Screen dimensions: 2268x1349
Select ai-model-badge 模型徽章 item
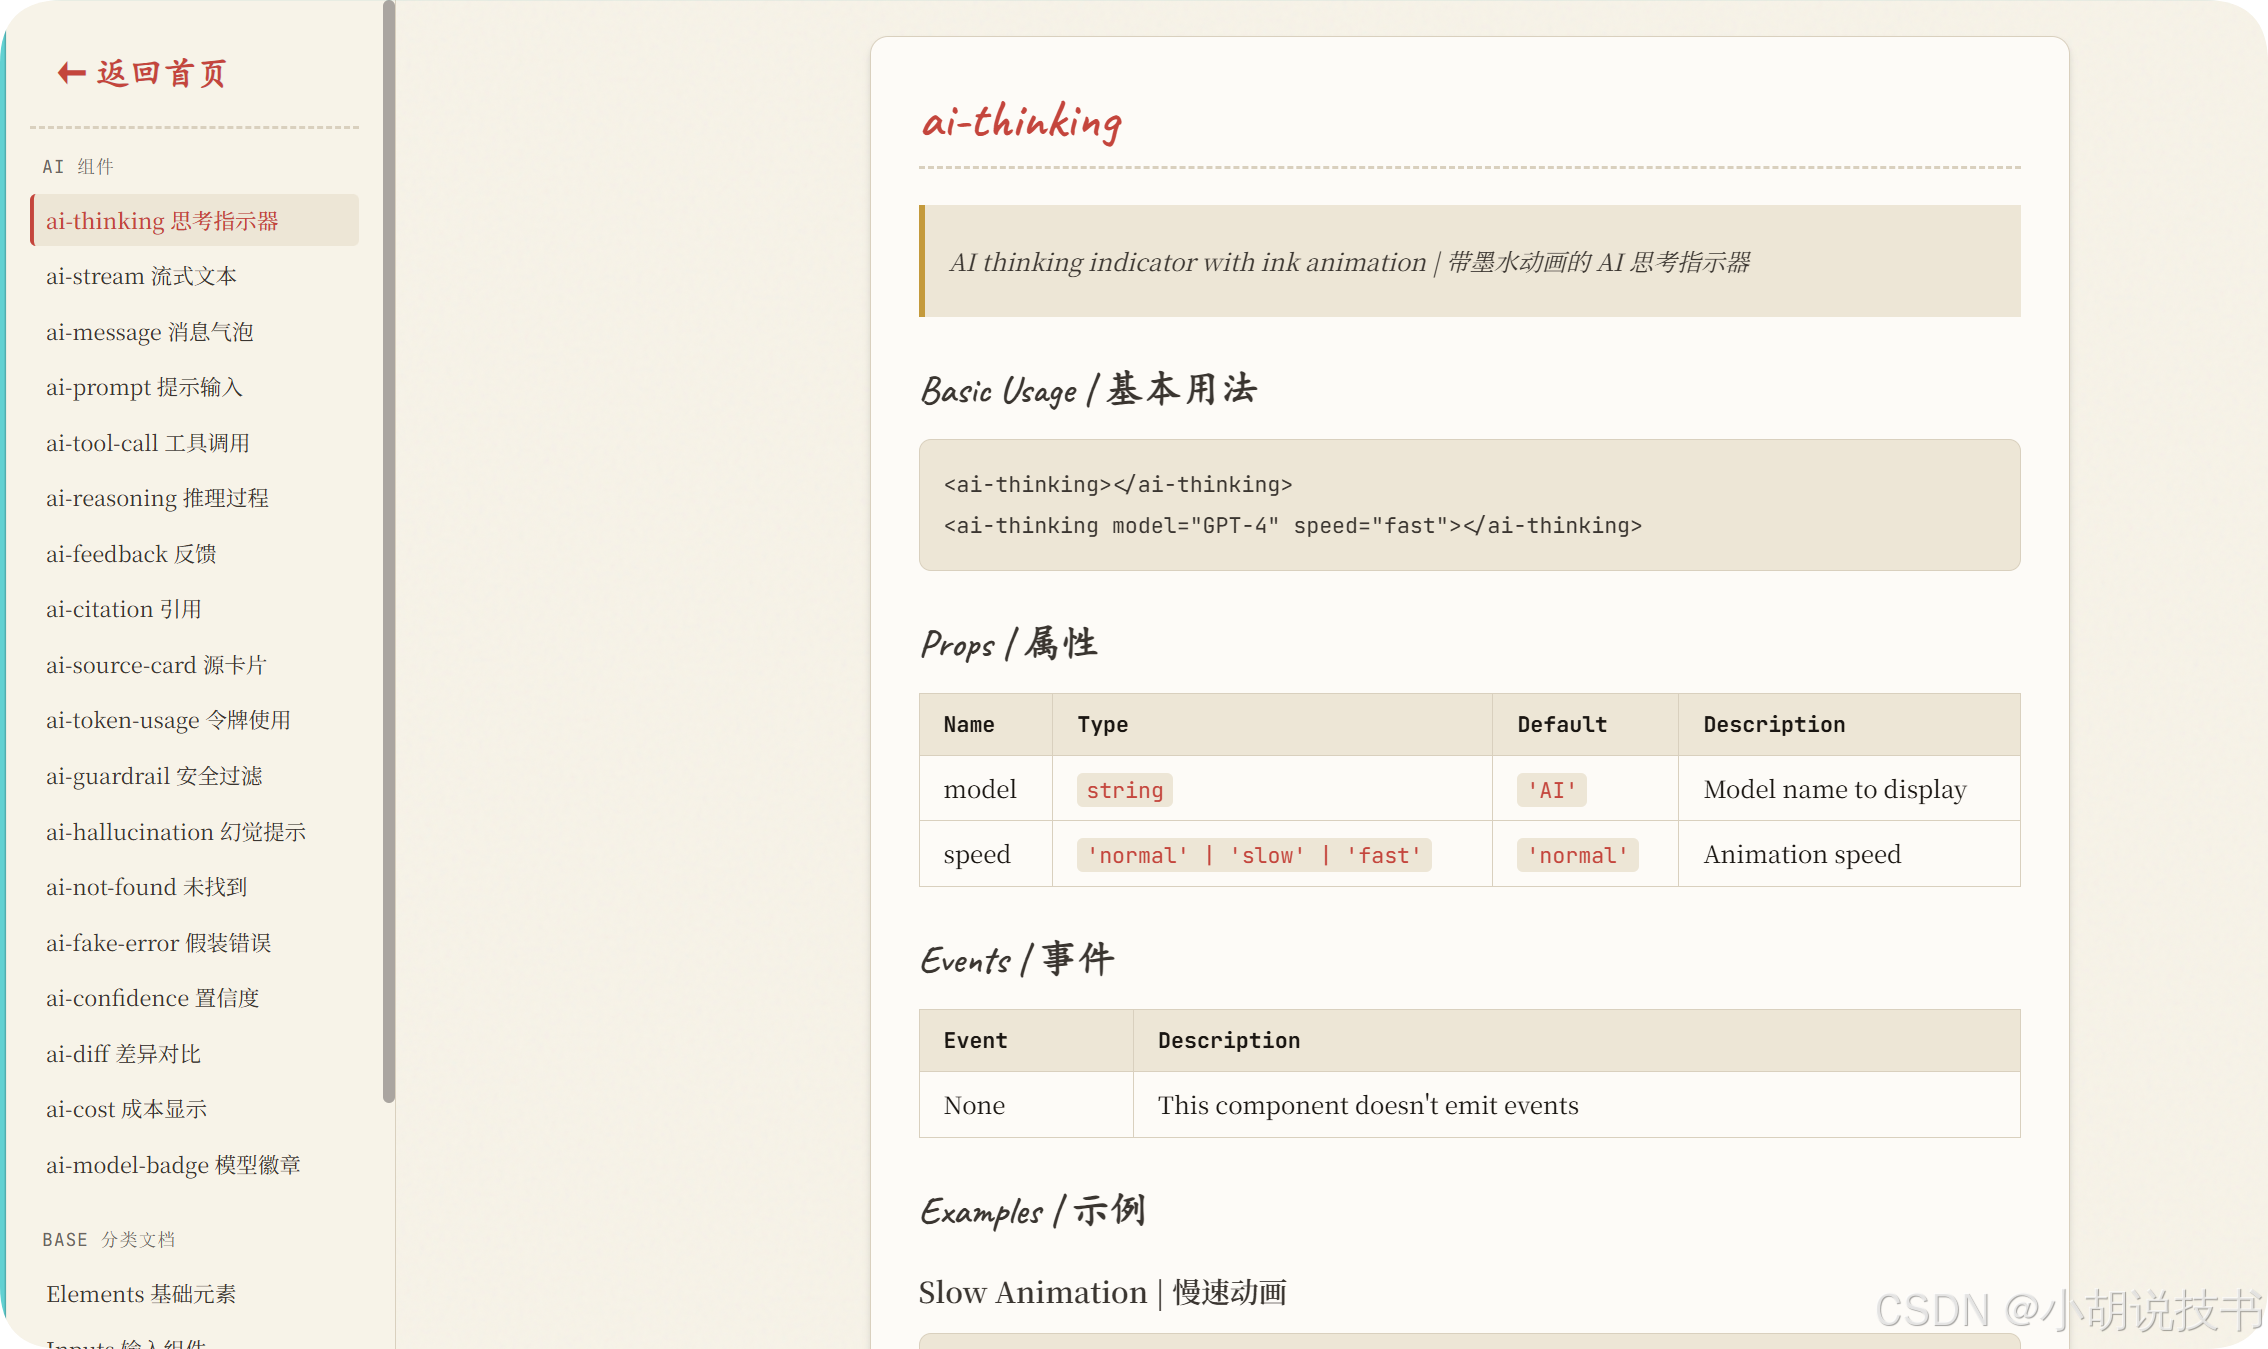[173, 1165]
